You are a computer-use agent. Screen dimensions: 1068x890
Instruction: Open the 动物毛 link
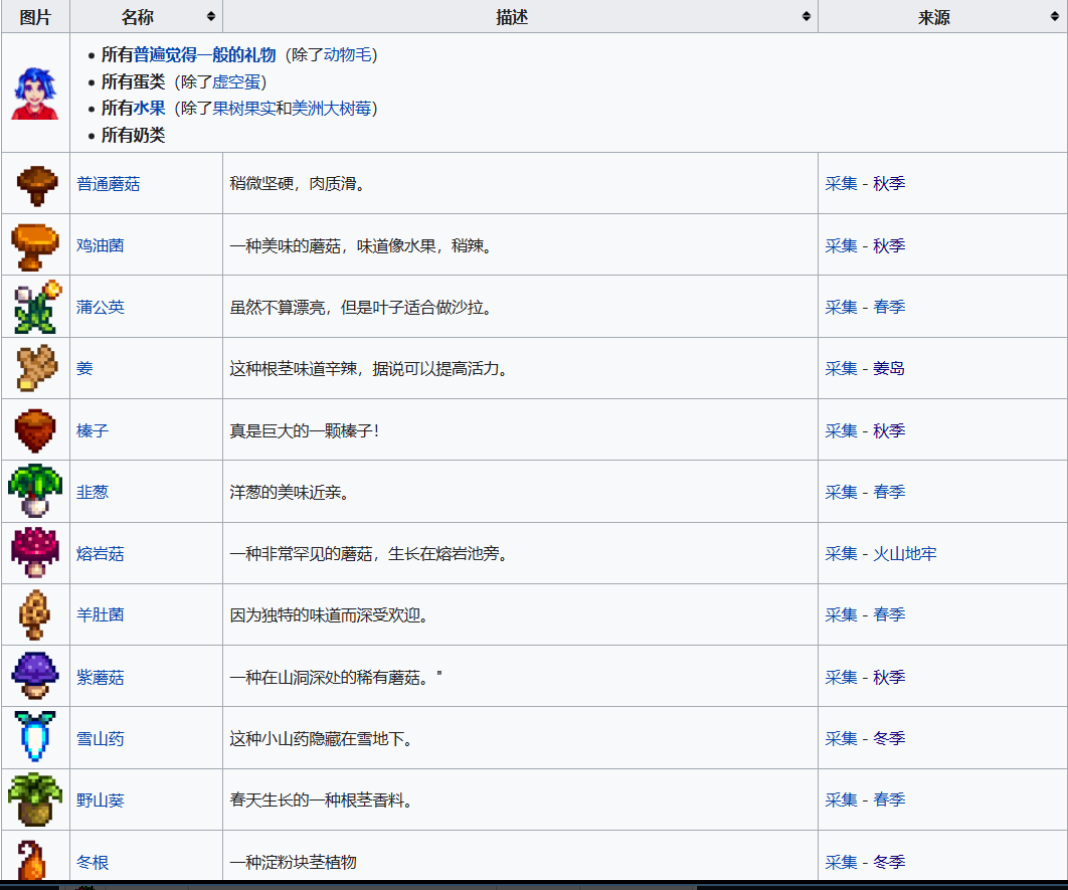(347, 54)
